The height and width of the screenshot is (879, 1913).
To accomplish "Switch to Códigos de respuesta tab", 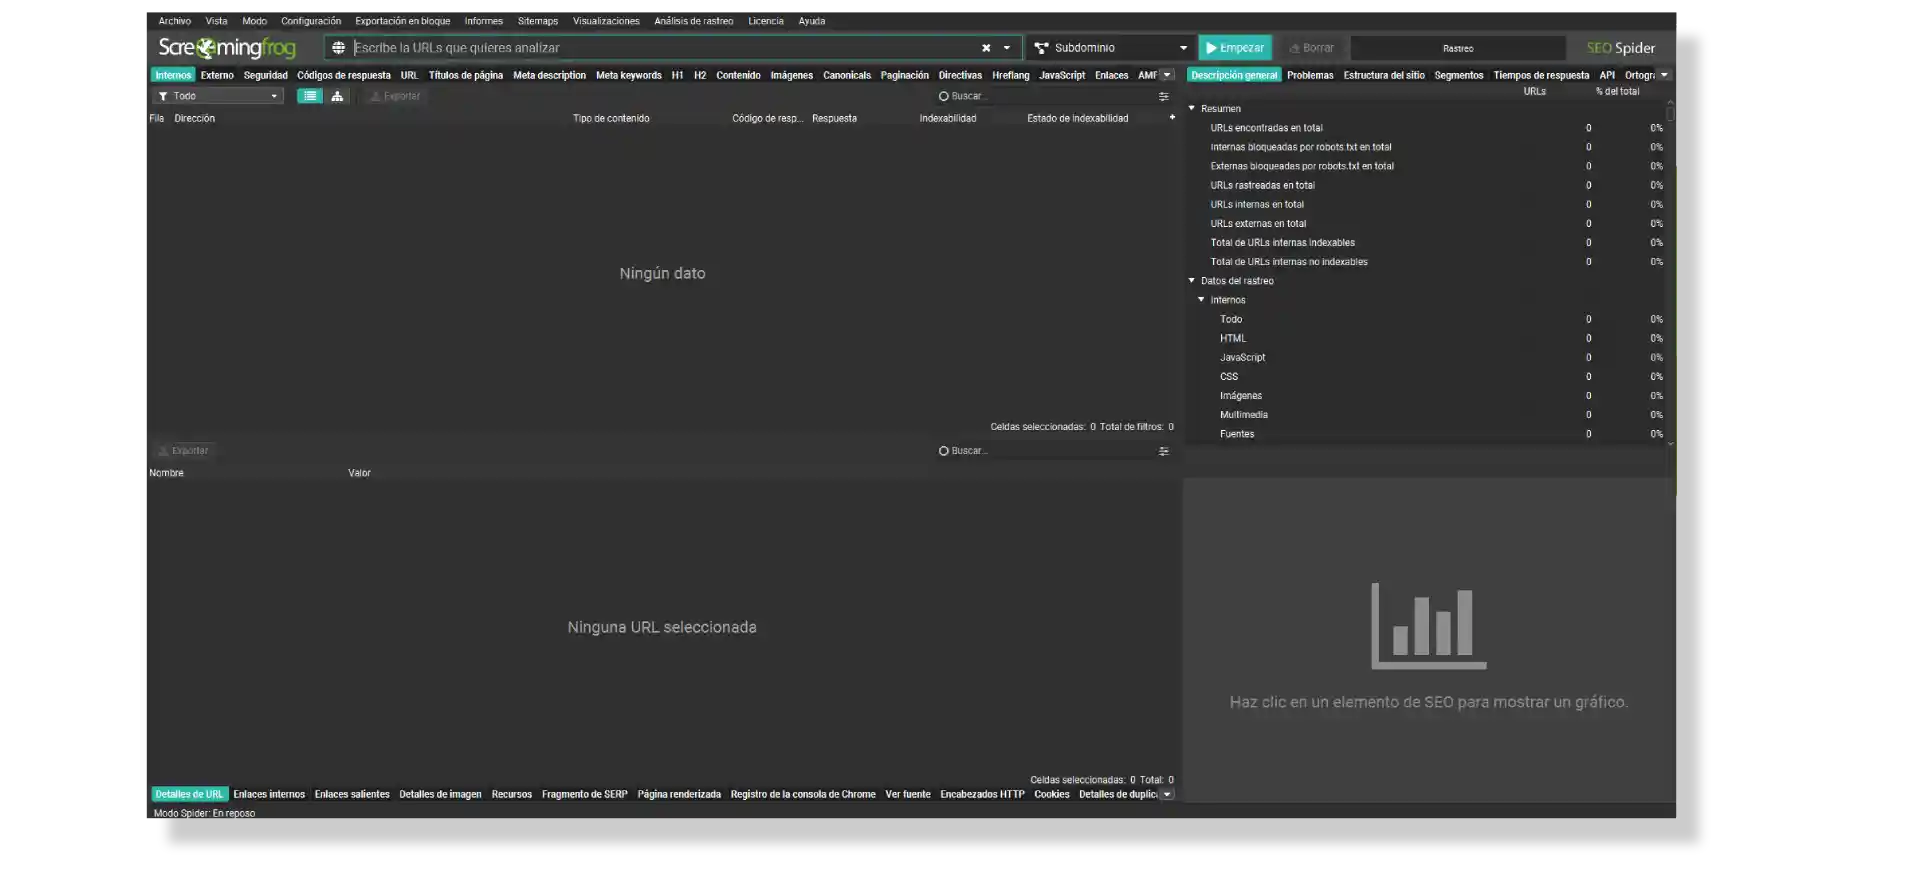I will point(343,75).
